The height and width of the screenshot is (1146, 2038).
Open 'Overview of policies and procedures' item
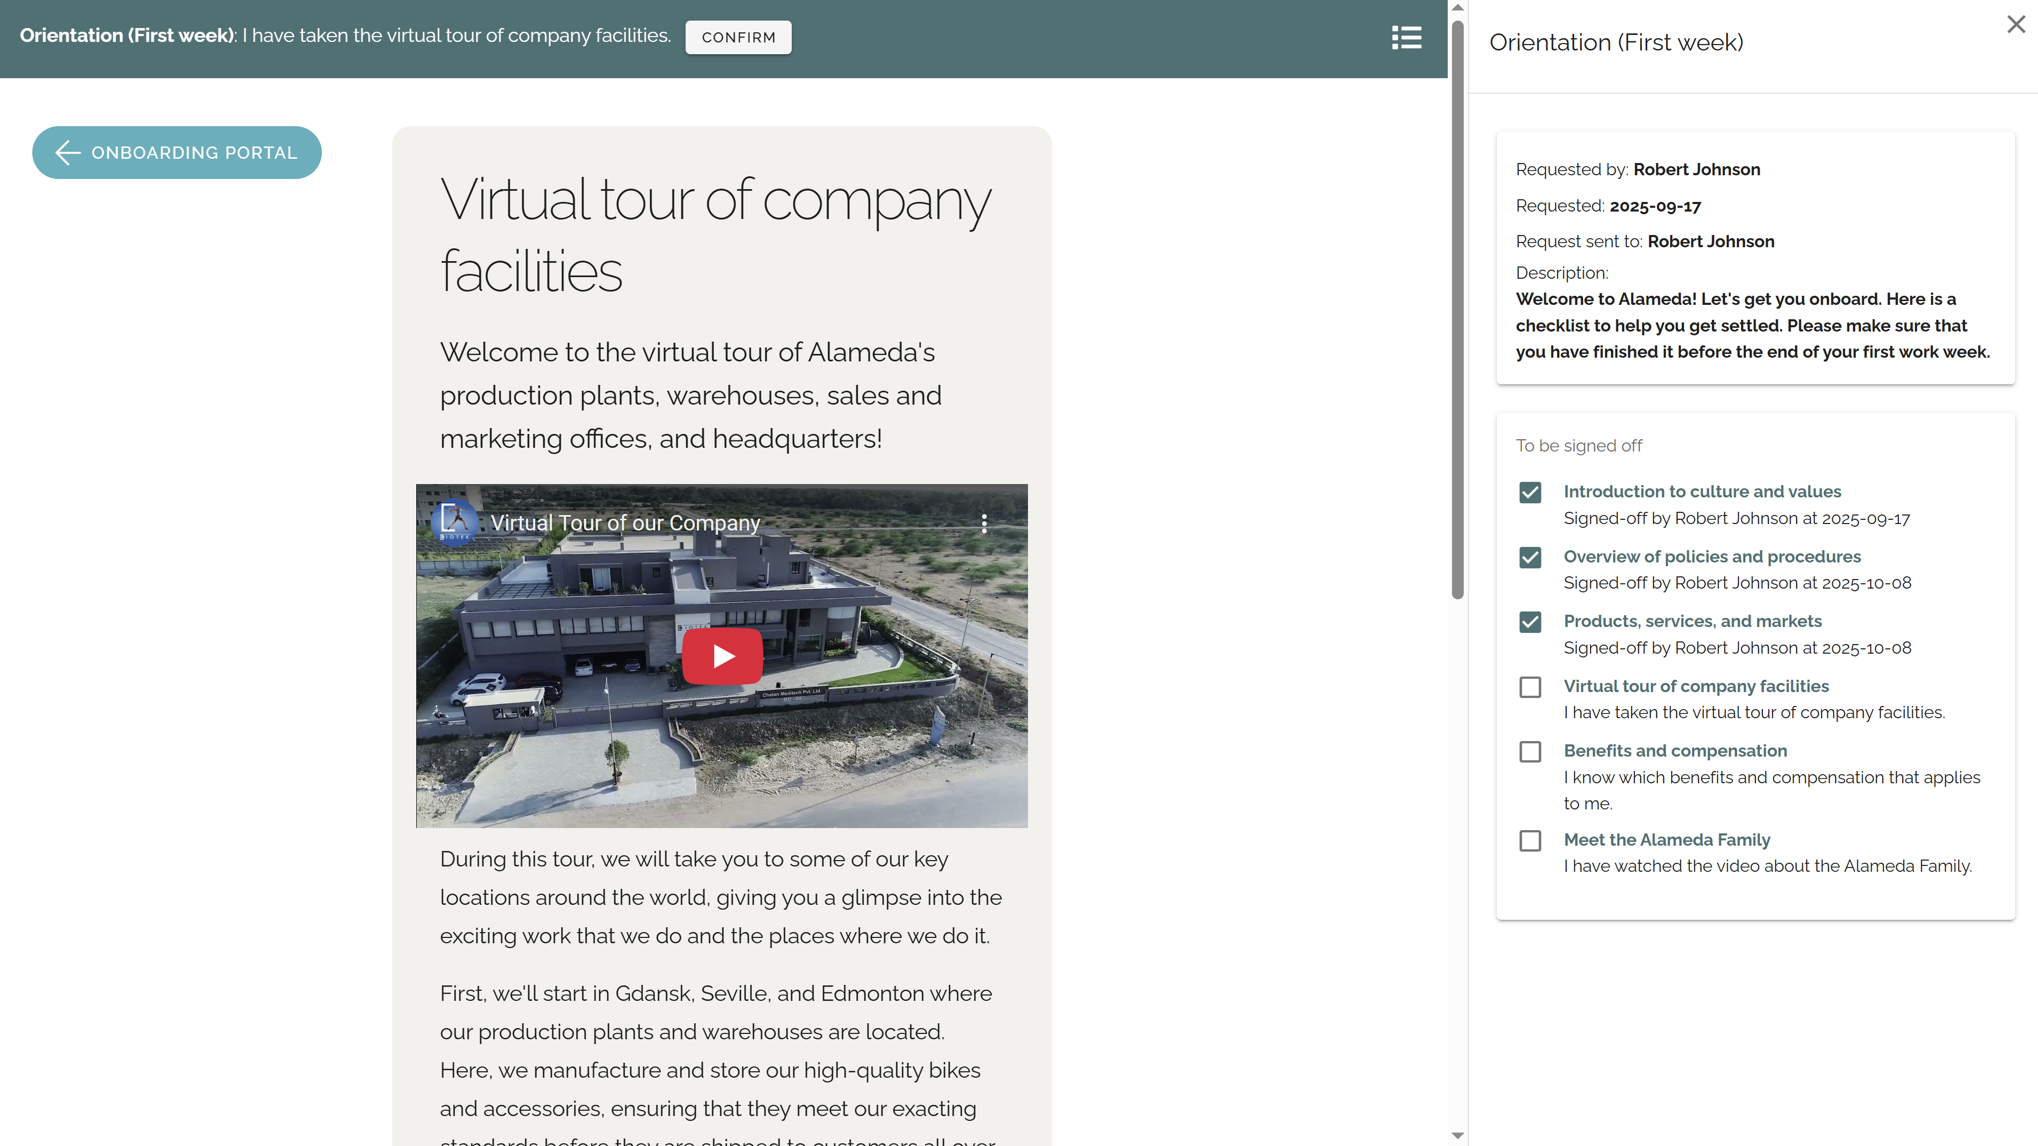(1712, 556)
